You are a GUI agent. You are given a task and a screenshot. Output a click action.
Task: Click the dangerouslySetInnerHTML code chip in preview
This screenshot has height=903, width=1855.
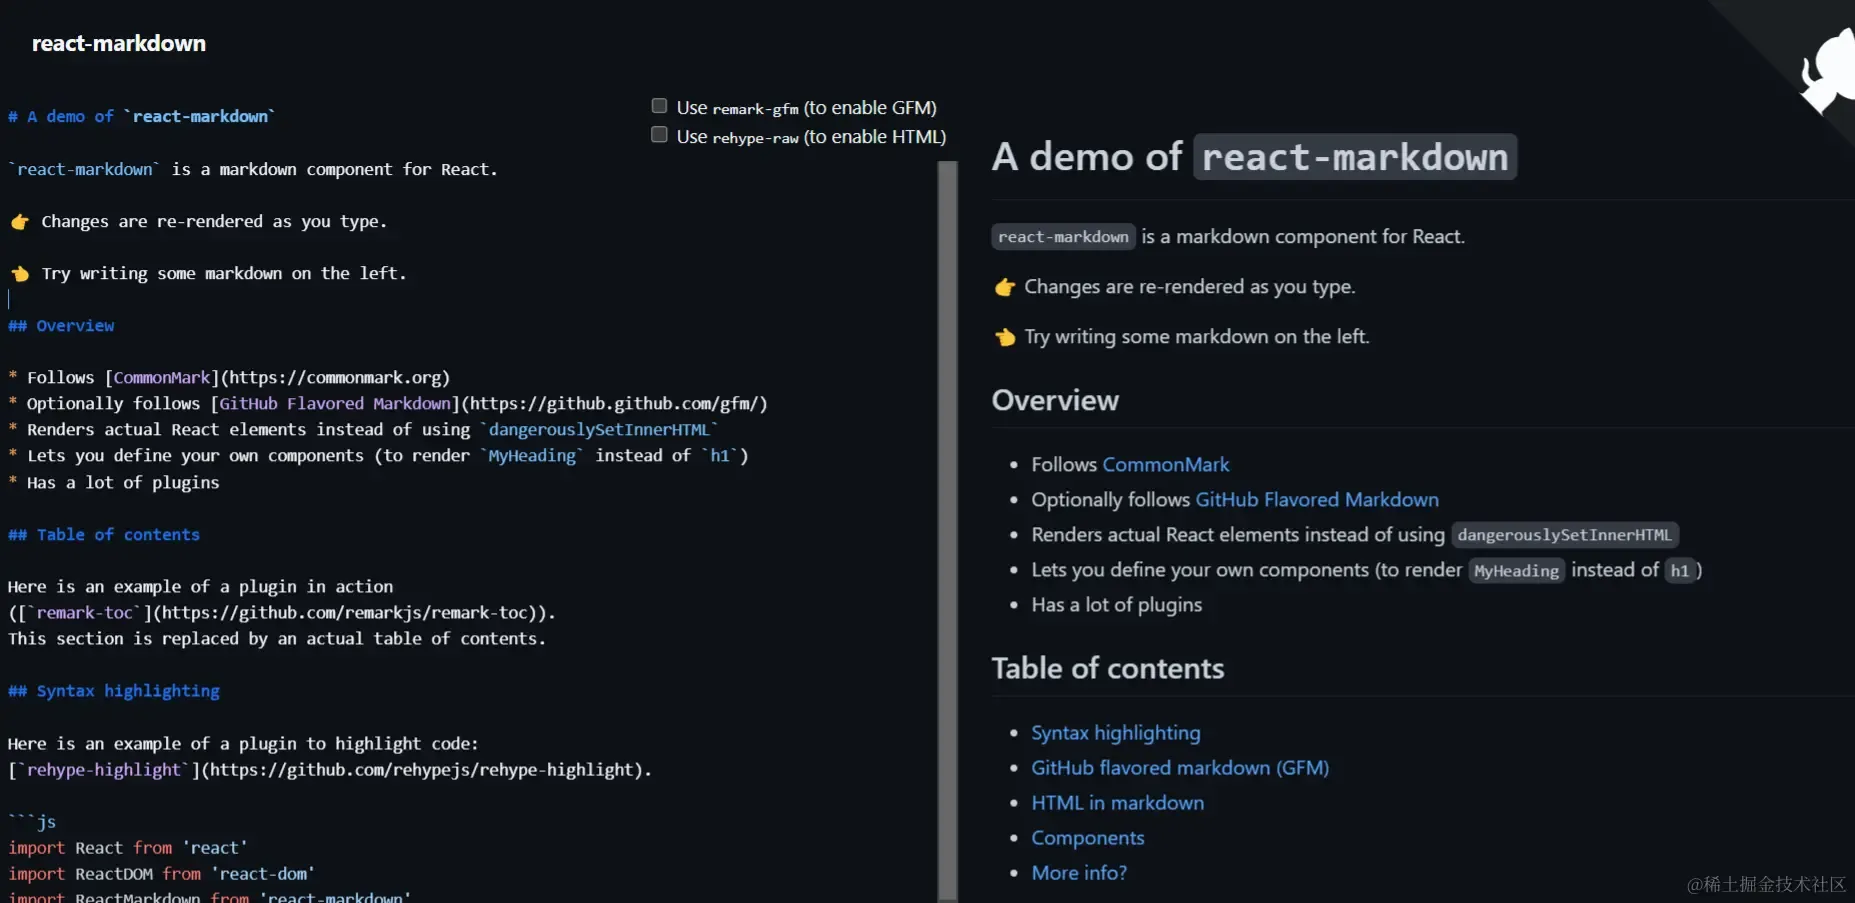1564,535
